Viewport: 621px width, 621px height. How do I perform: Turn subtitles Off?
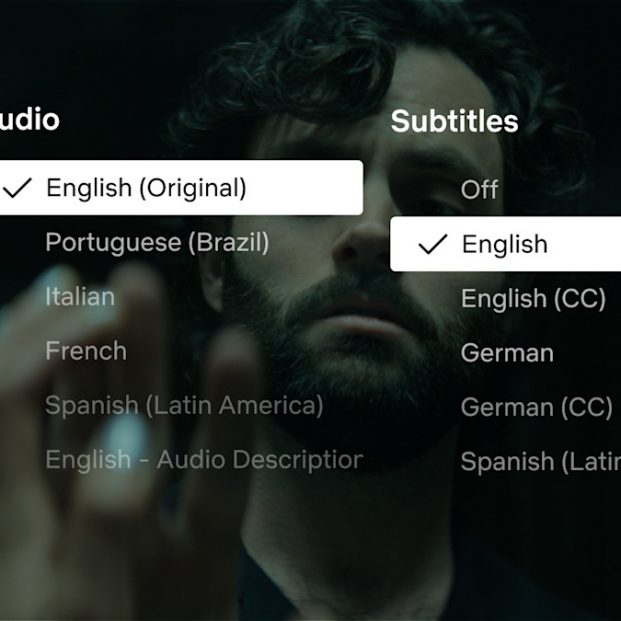point(479,190)
